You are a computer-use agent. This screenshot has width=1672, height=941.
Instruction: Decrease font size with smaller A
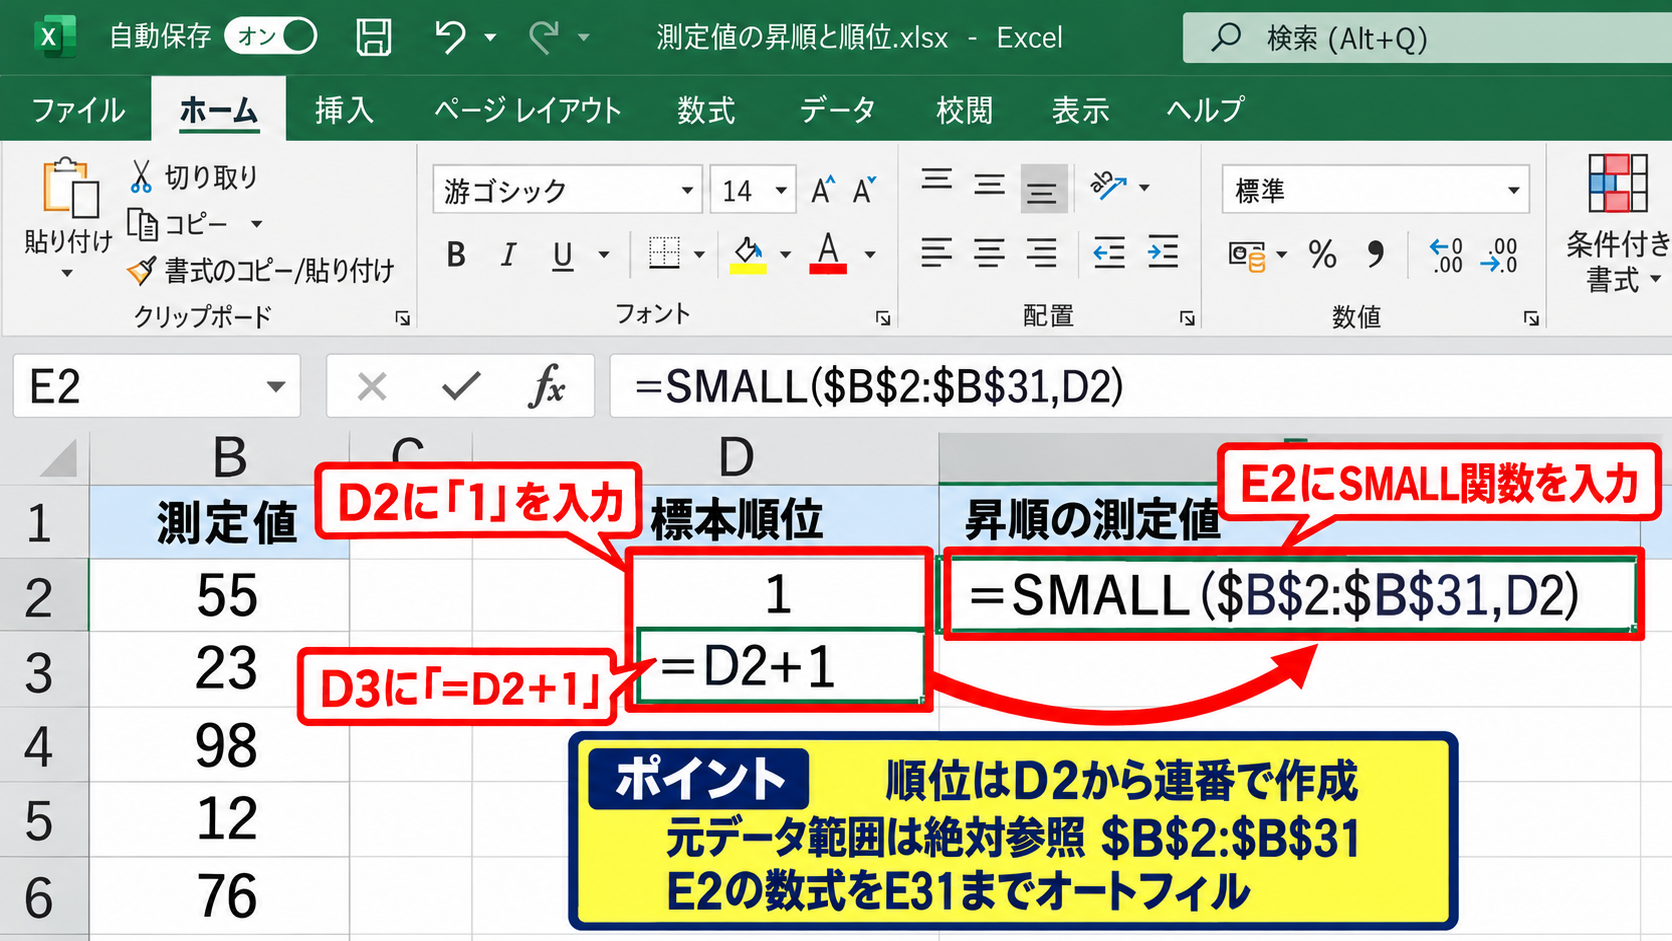[864, 189]
